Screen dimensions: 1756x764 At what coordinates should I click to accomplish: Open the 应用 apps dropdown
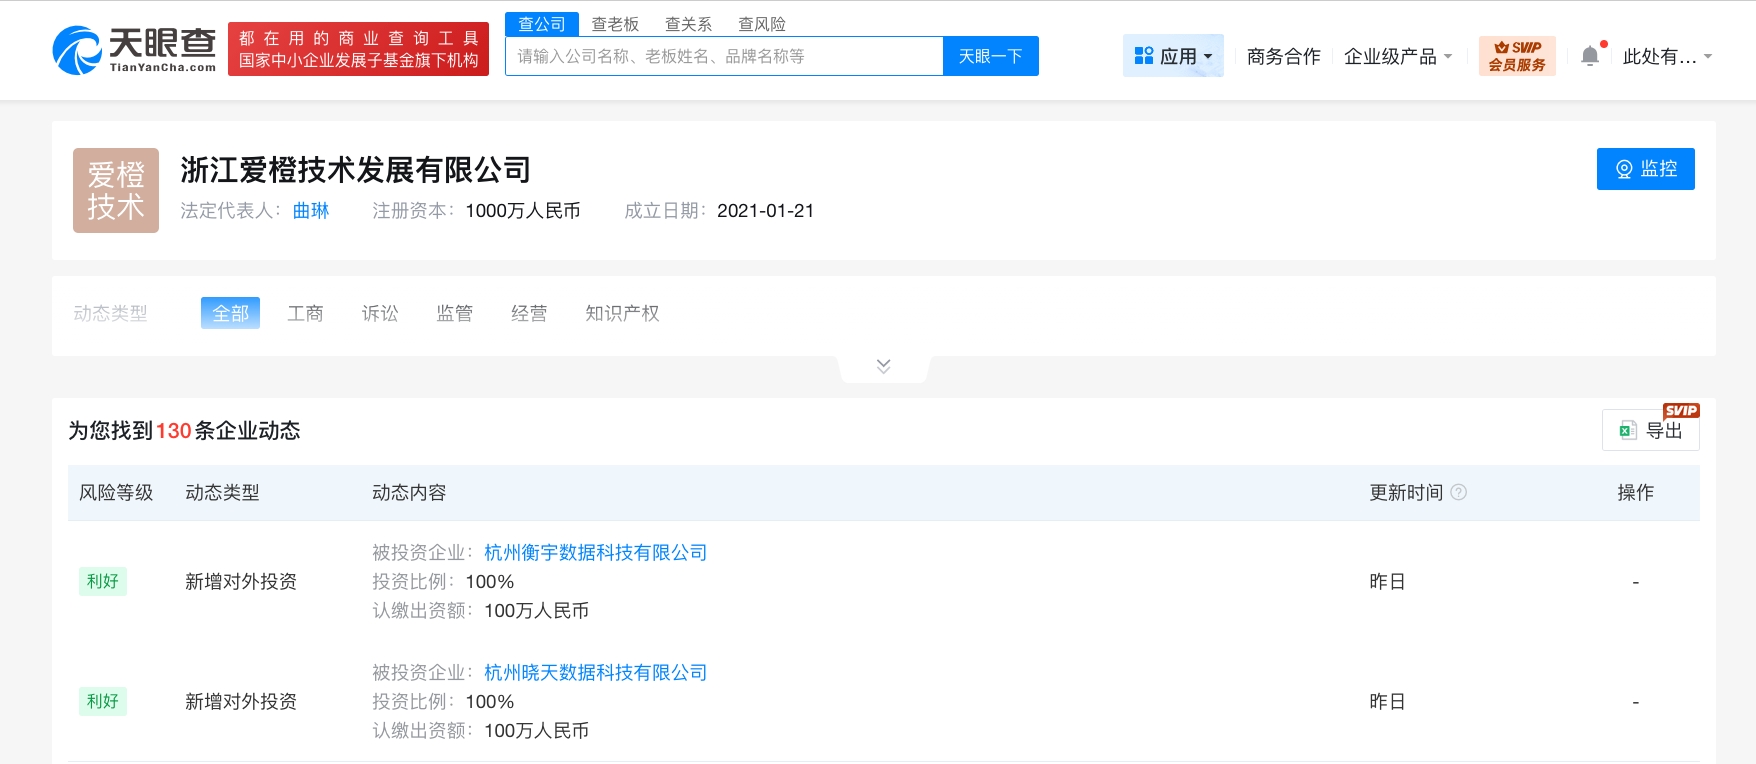point(1173,56)
